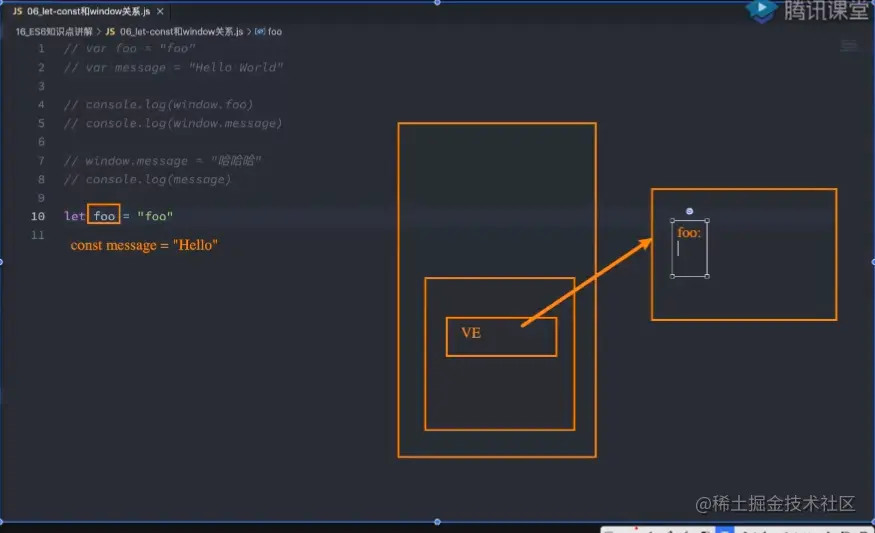Click the comment // window.message = "哈哈哈"
The height and width of the screenshot is (533, 875).
coord(162,161)
